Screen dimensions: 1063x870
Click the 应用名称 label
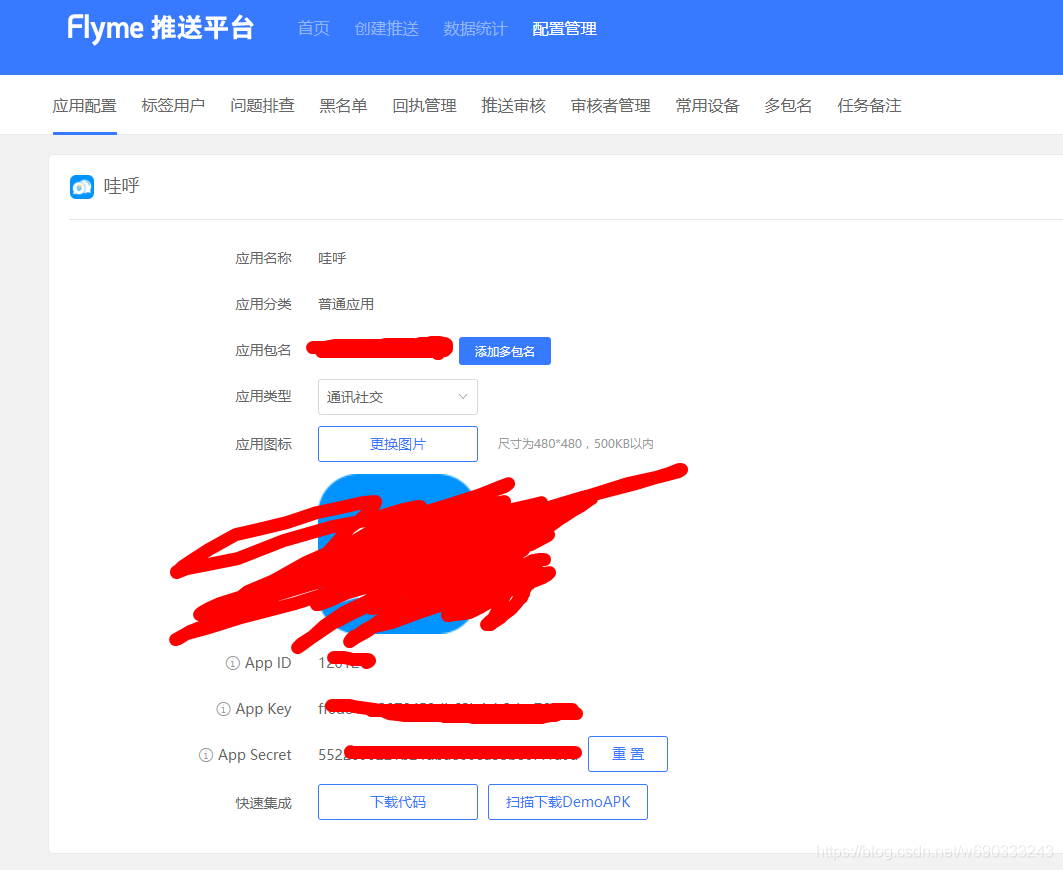click(263, 258)
